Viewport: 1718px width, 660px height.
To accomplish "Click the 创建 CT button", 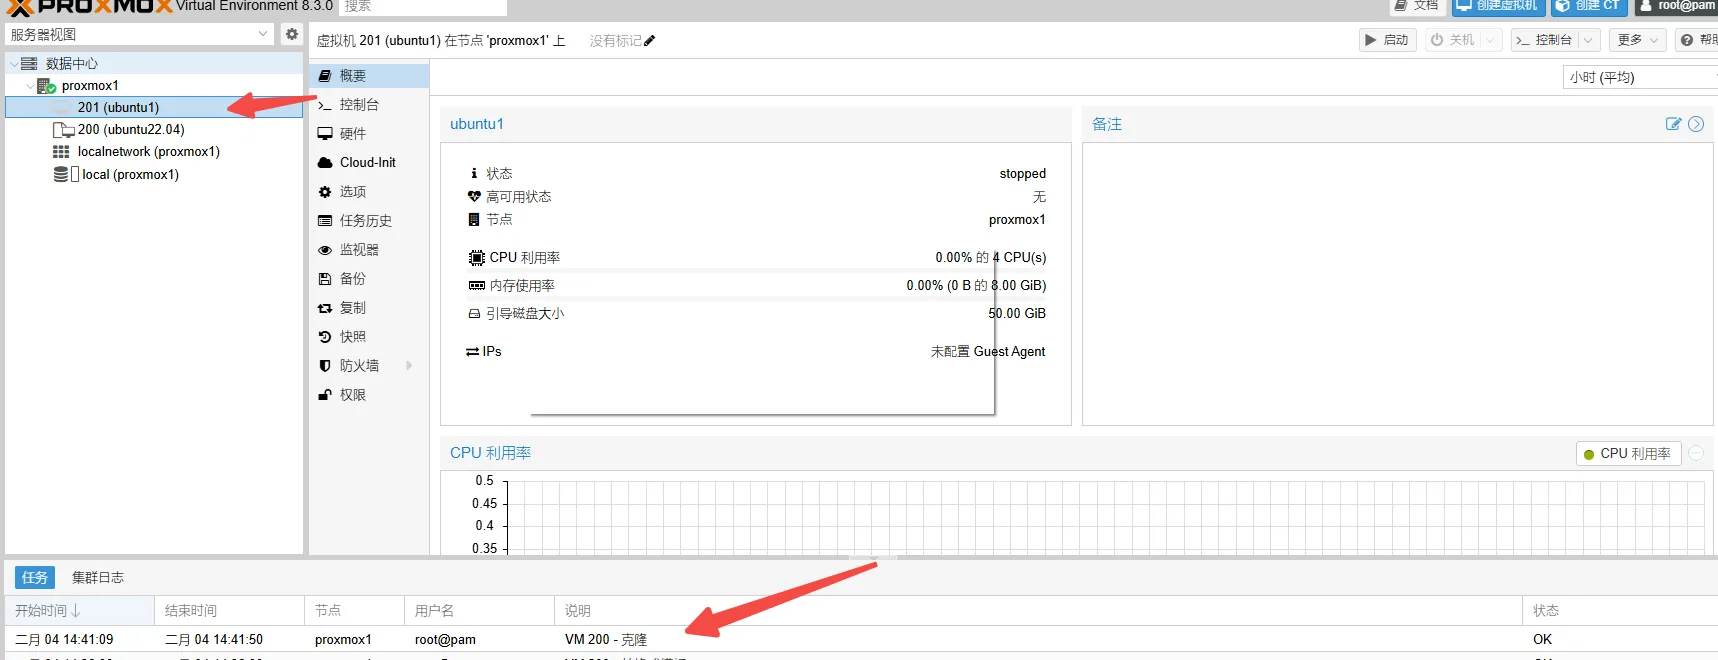I will click(x=1589, y=6).
